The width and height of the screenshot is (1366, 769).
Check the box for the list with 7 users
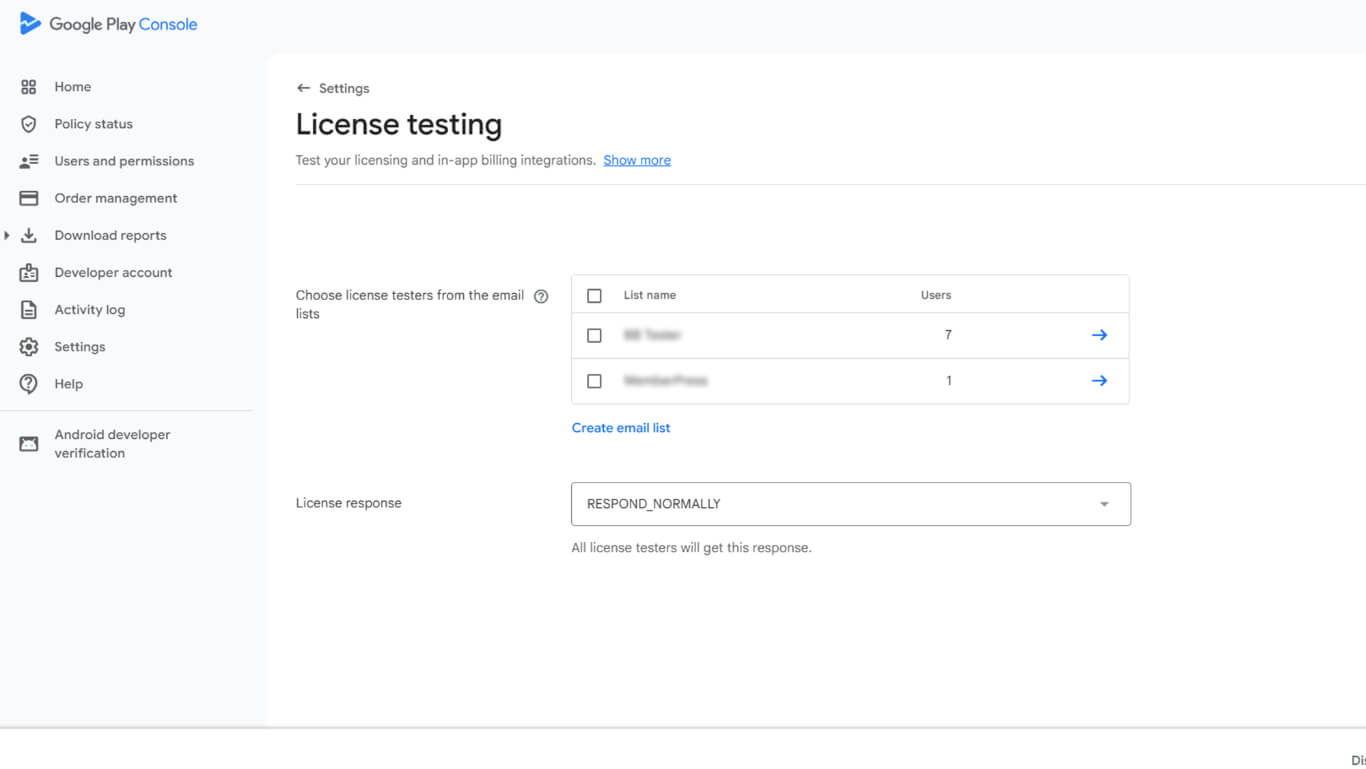point(594,336)
